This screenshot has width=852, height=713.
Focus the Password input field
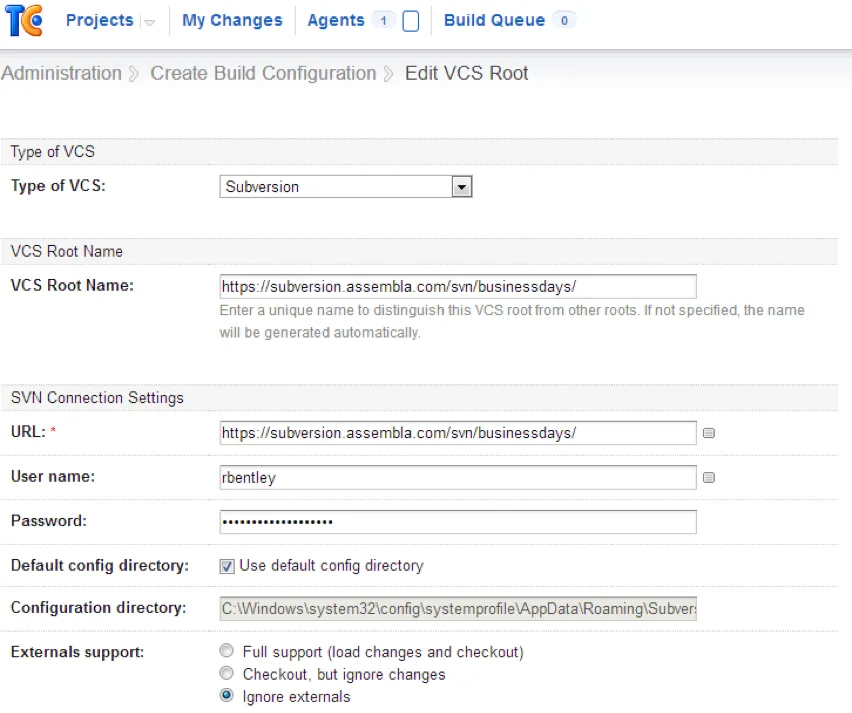(x=458, y=522)
